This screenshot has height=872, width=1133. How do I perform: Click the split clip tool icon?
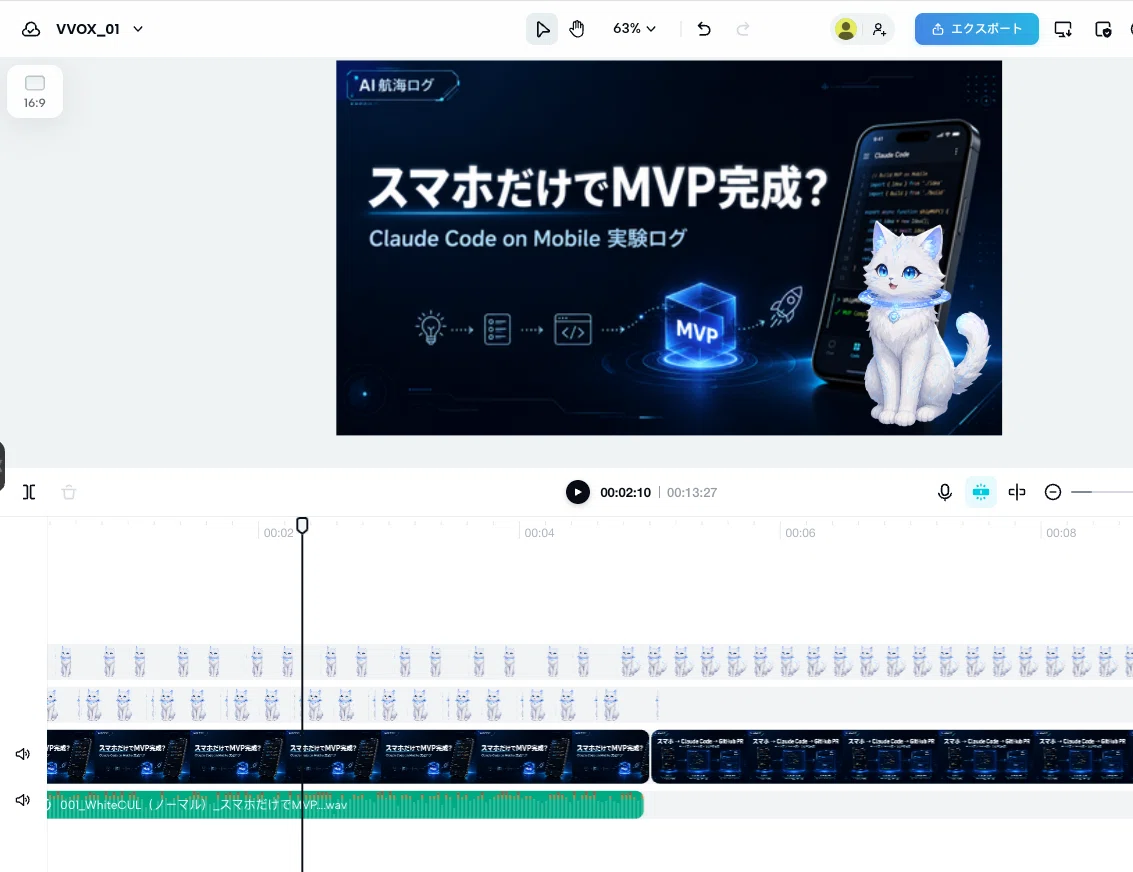[29, 492]
